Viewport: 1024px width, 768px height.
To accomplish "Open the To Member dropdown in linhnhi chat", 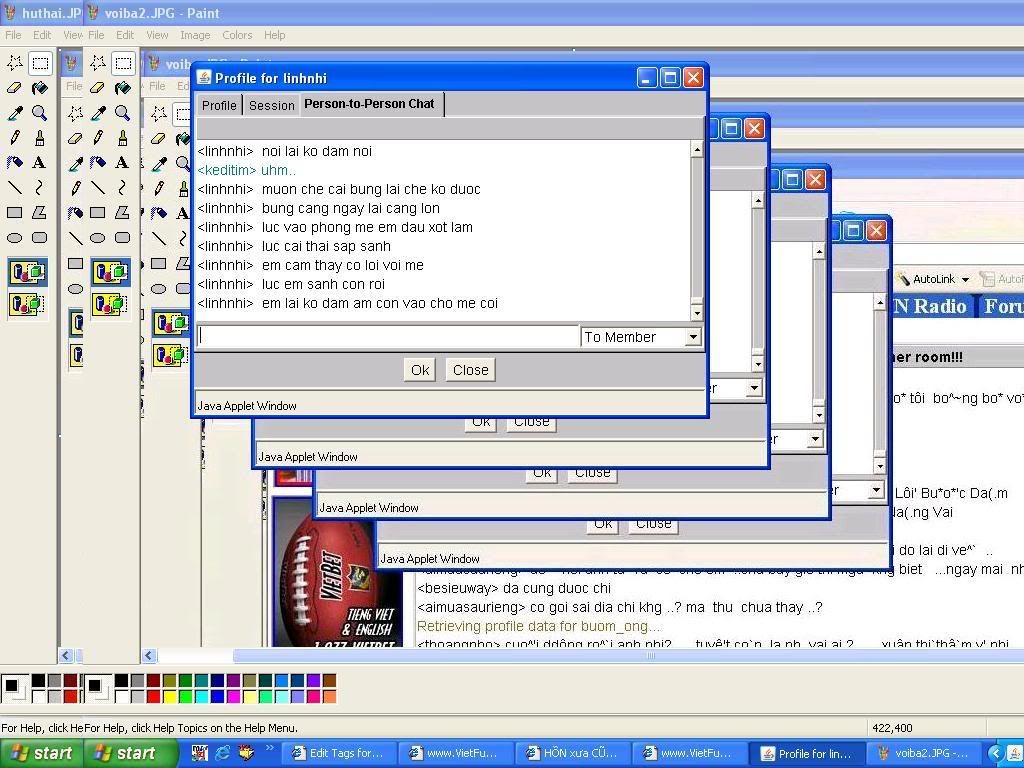I will pyautogui.click(x=692, y=337).
